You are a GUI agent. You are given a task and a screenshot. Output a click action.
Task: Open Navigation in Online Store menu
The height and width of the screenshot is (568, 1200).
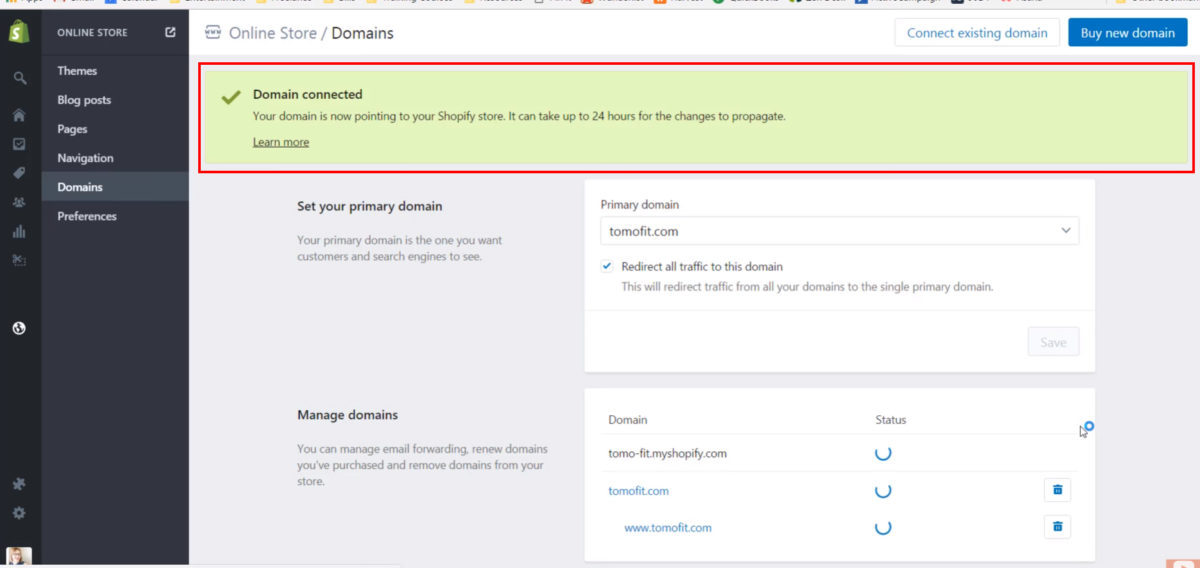point(85,158)
